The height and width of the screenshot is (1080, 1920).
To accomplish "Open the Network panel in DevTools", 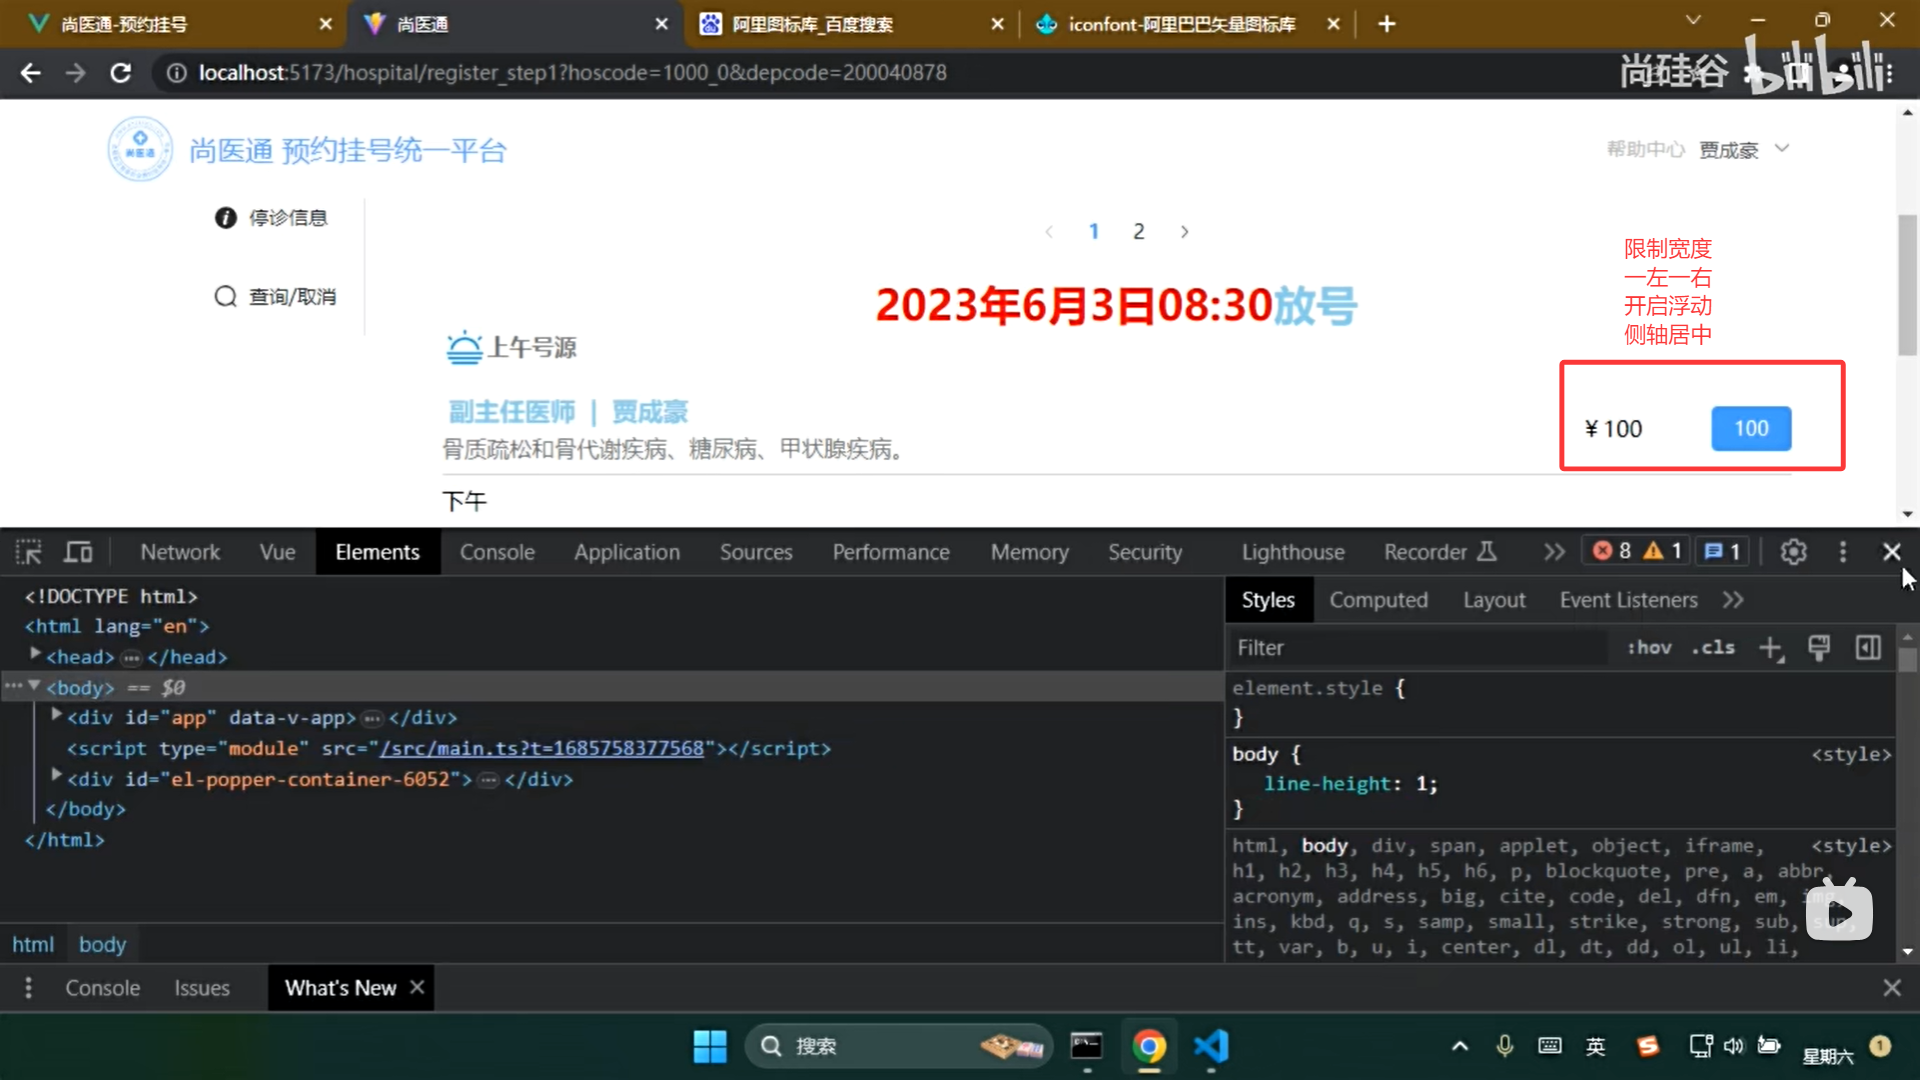I will tap(180, 551).
